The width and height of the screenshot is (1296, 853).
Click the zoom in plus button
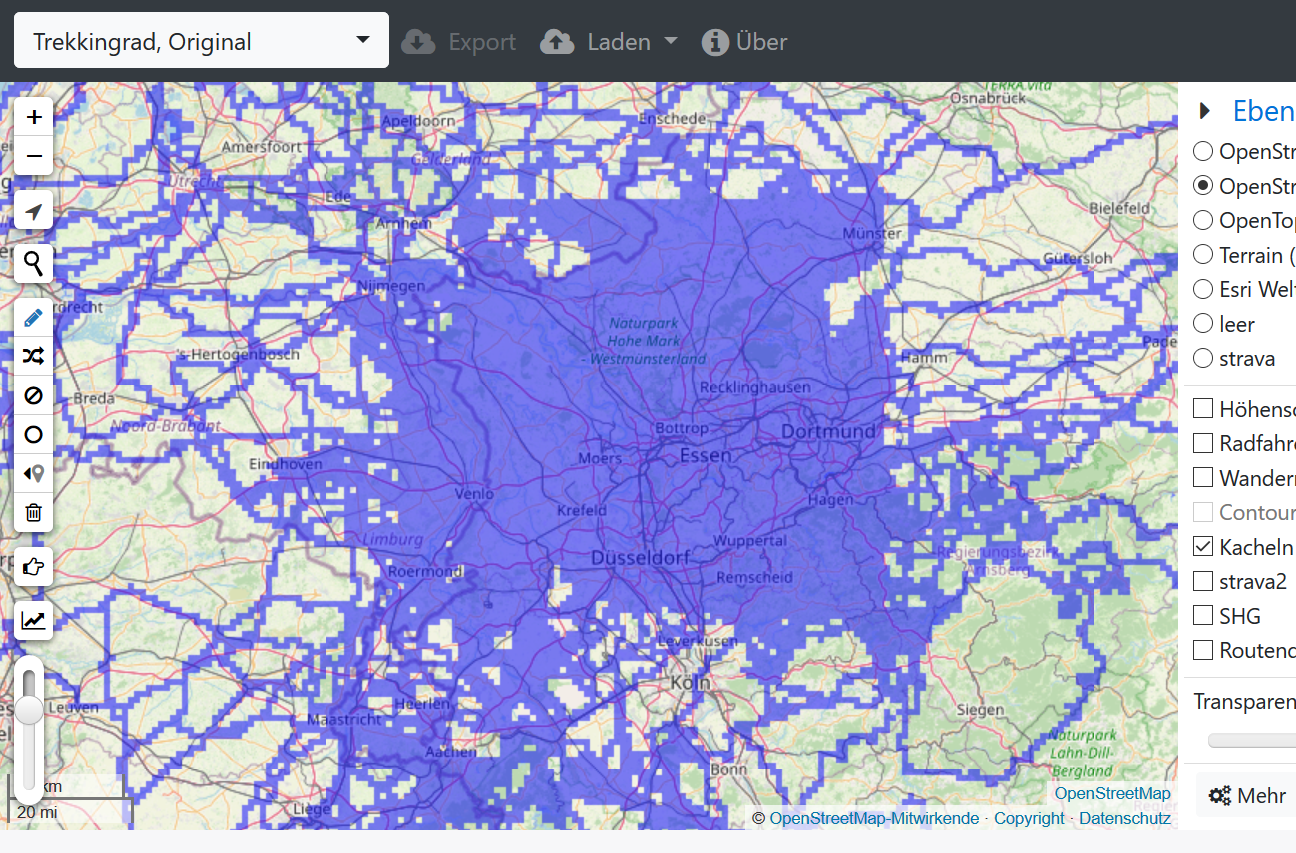(34, 117)
